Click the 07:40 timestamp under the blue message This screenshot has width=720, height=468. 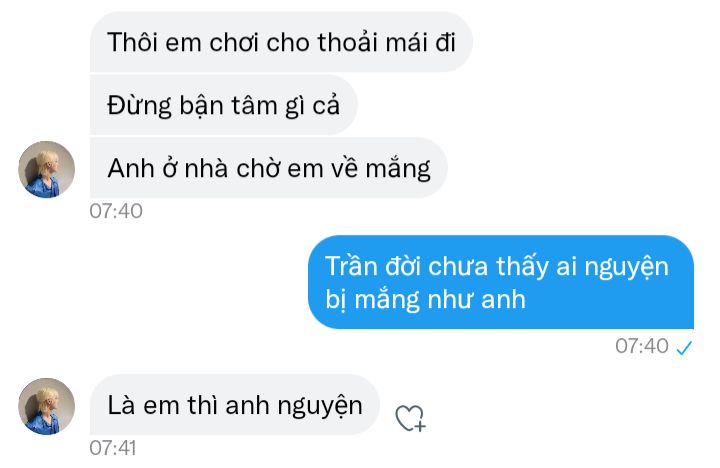point(641,346)
